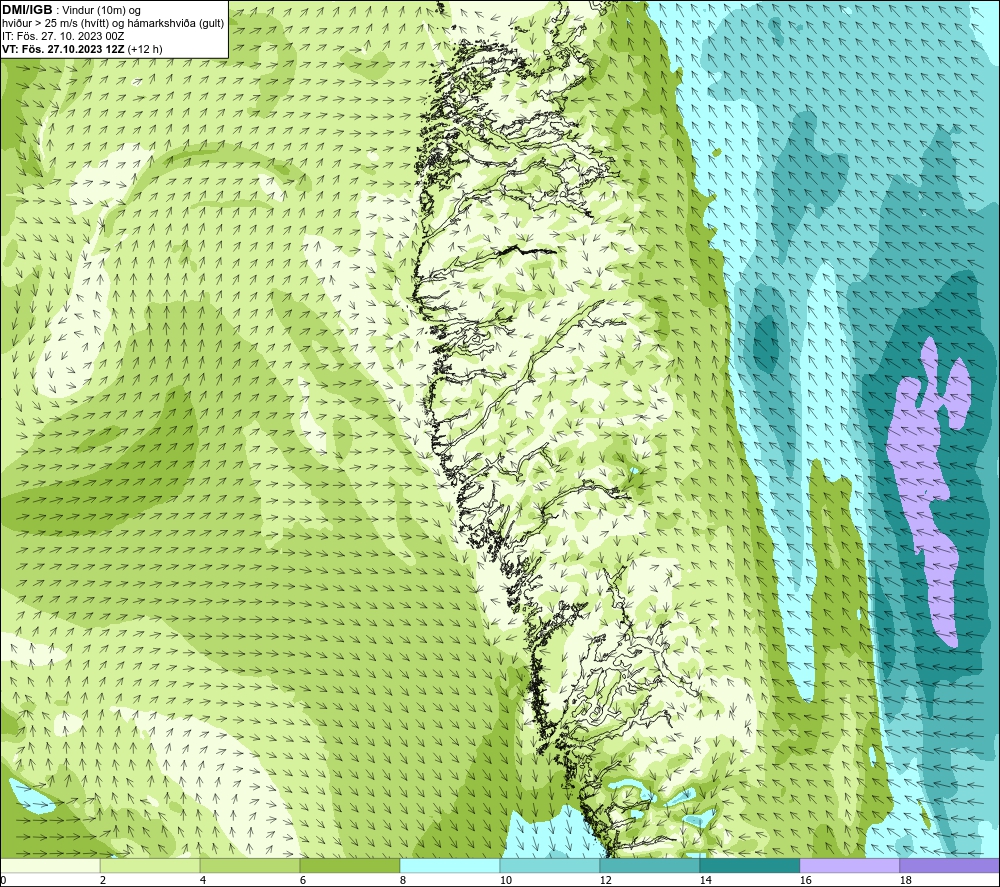Click the 'VT: Fös. 27.10.2023 12Z (+12 h)' line
This screenshot has width=1000, height=887.
82,49
